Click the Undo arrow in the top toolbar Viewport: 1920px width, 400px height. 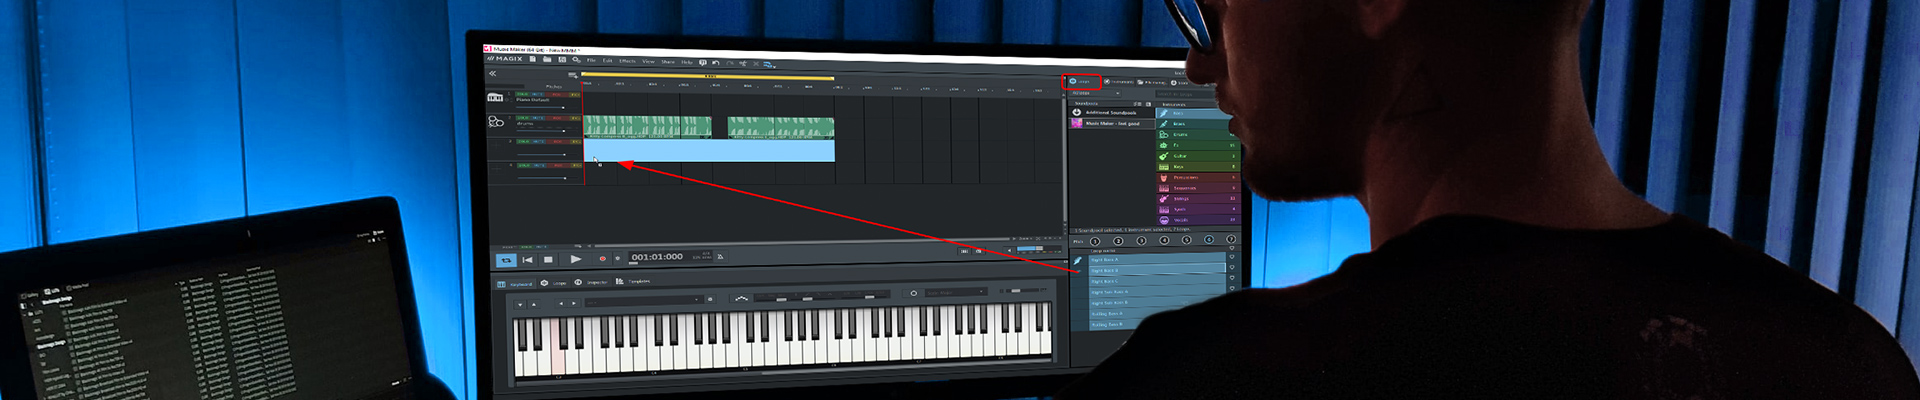tap(715, 63)
